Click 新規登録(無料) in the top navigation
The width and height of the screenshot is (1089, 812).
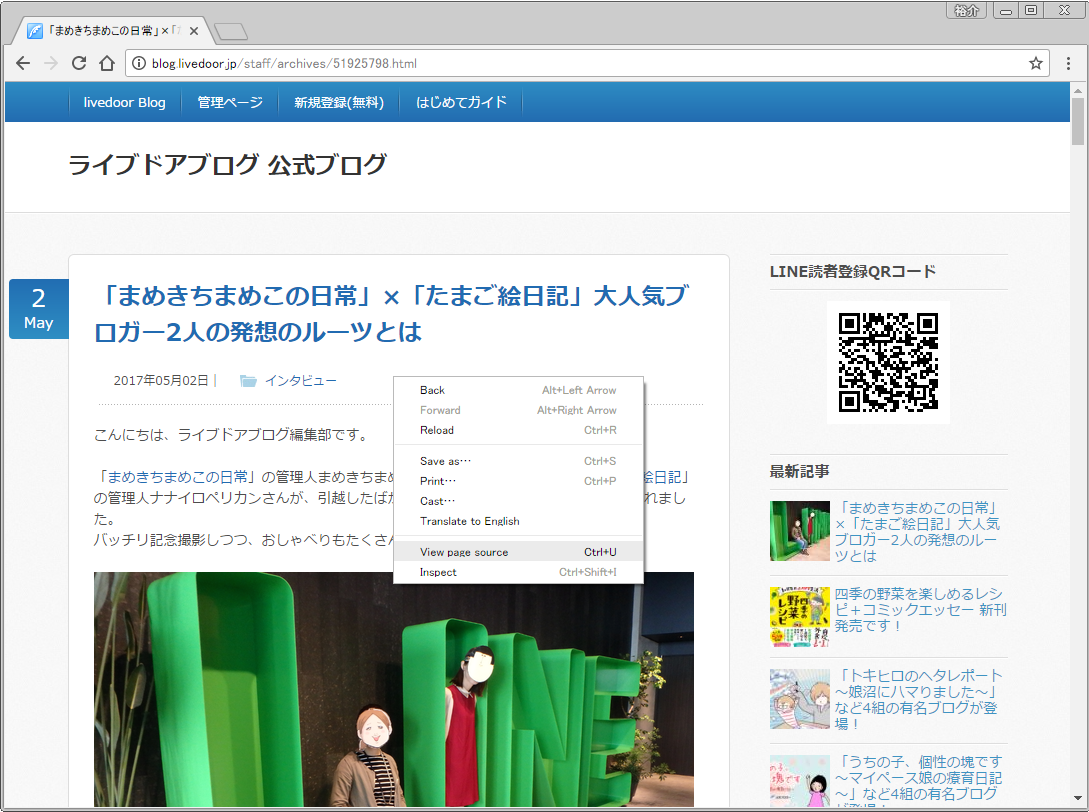click(339, 102)
